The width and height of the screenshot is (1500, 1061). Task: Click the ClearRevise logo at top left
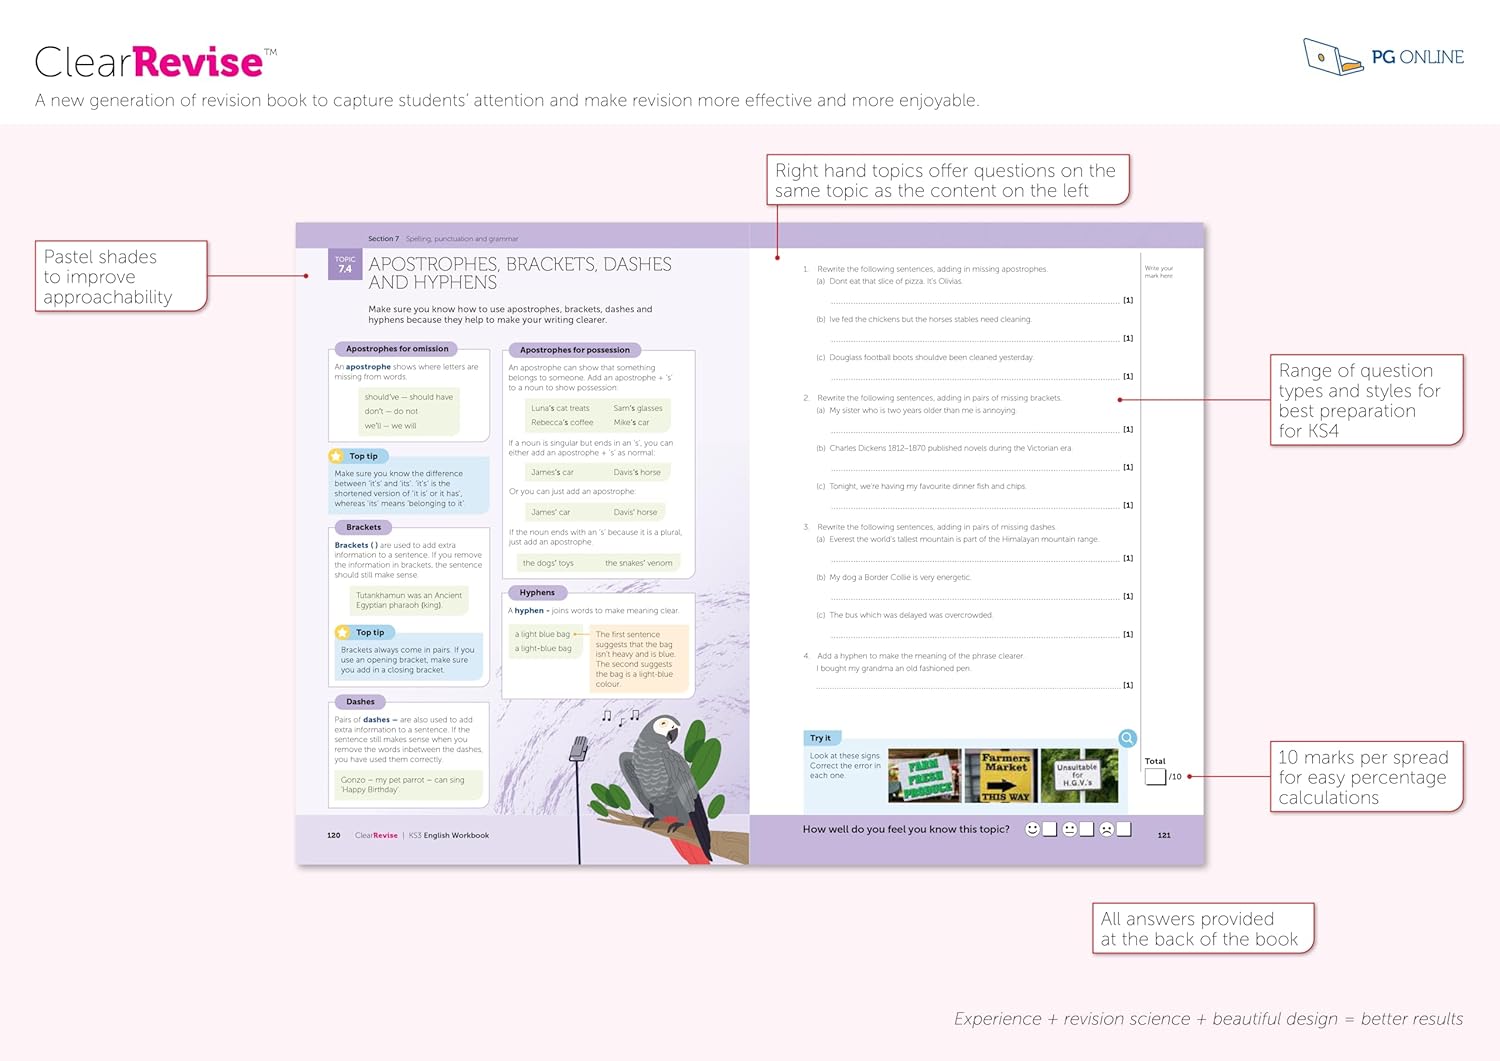pos(156,62)
